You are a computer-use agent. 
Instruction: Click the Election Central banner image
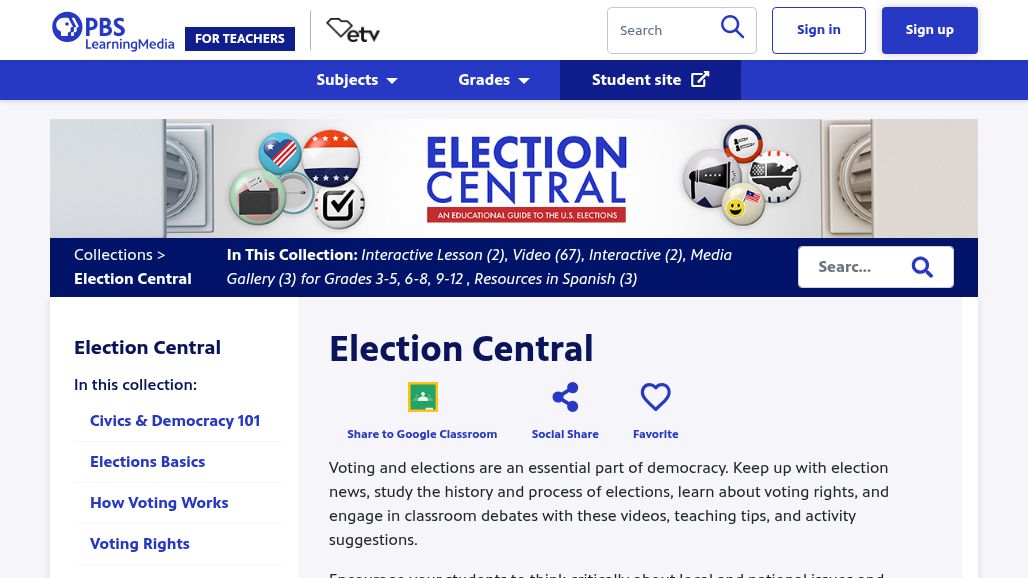(514, 178)
